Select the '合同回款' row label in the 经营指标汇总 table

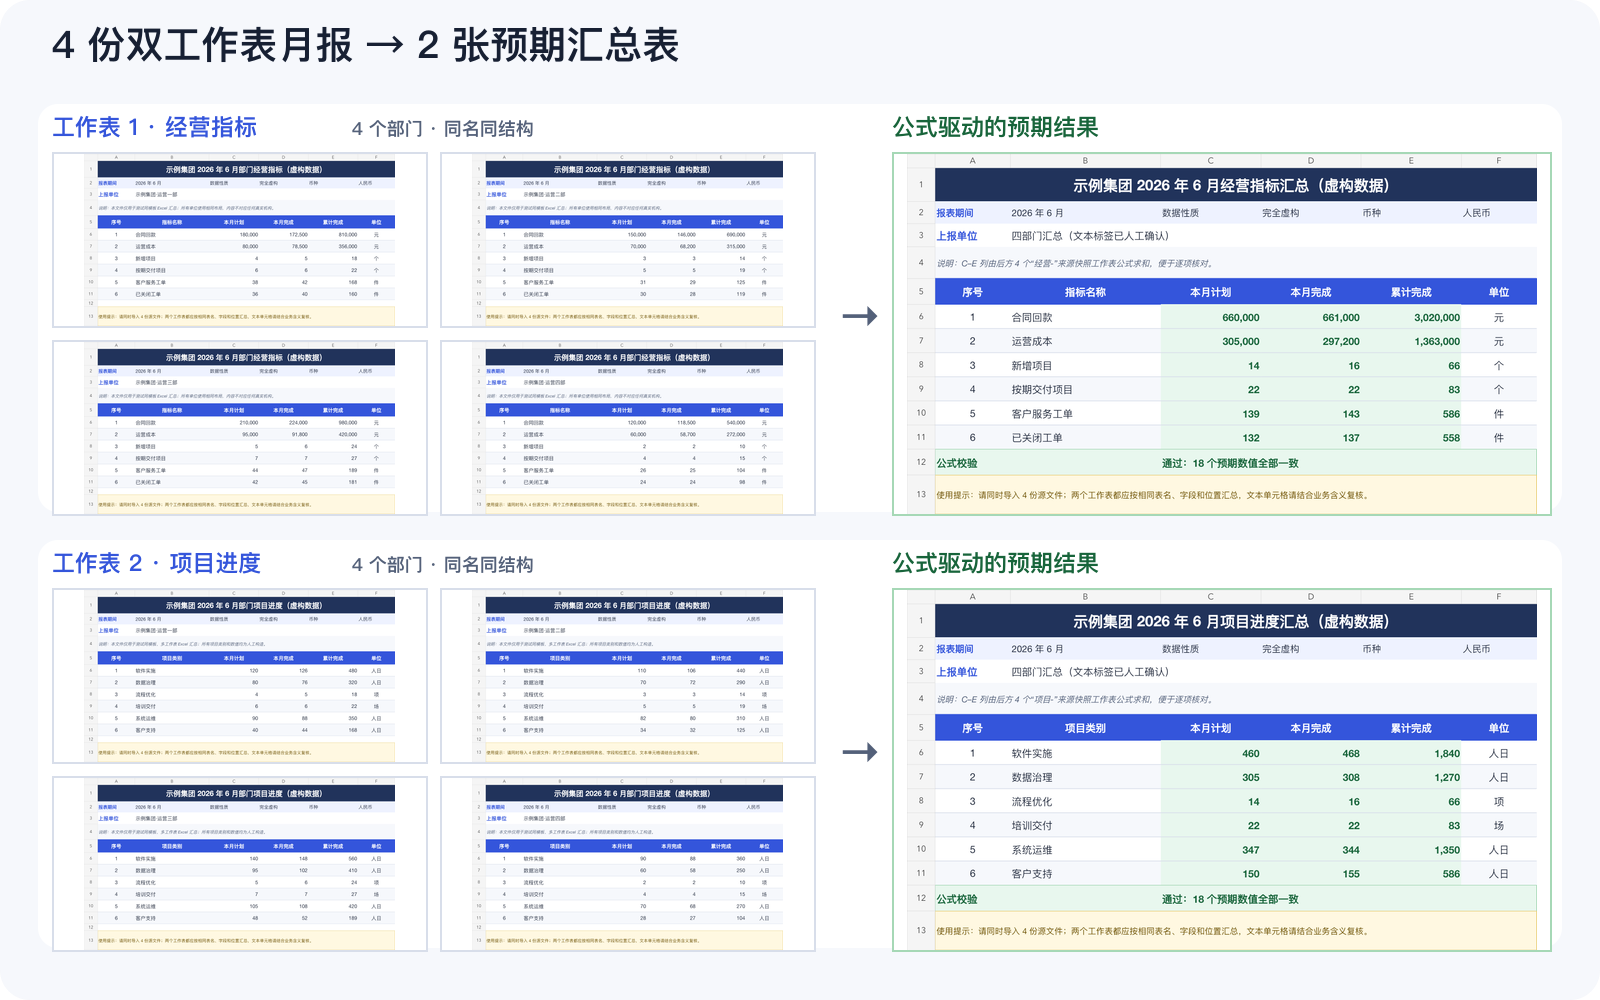(x=1032, y=317)
